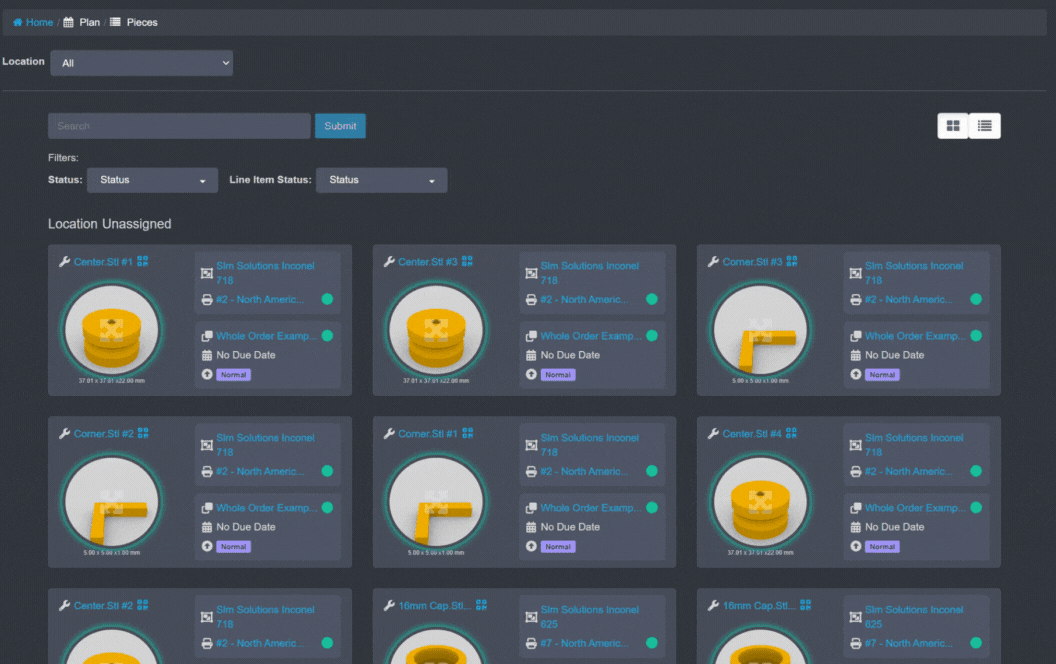Expand the Line Item Status dropdown
This screenshot has width=1056, height=664.
381,180
